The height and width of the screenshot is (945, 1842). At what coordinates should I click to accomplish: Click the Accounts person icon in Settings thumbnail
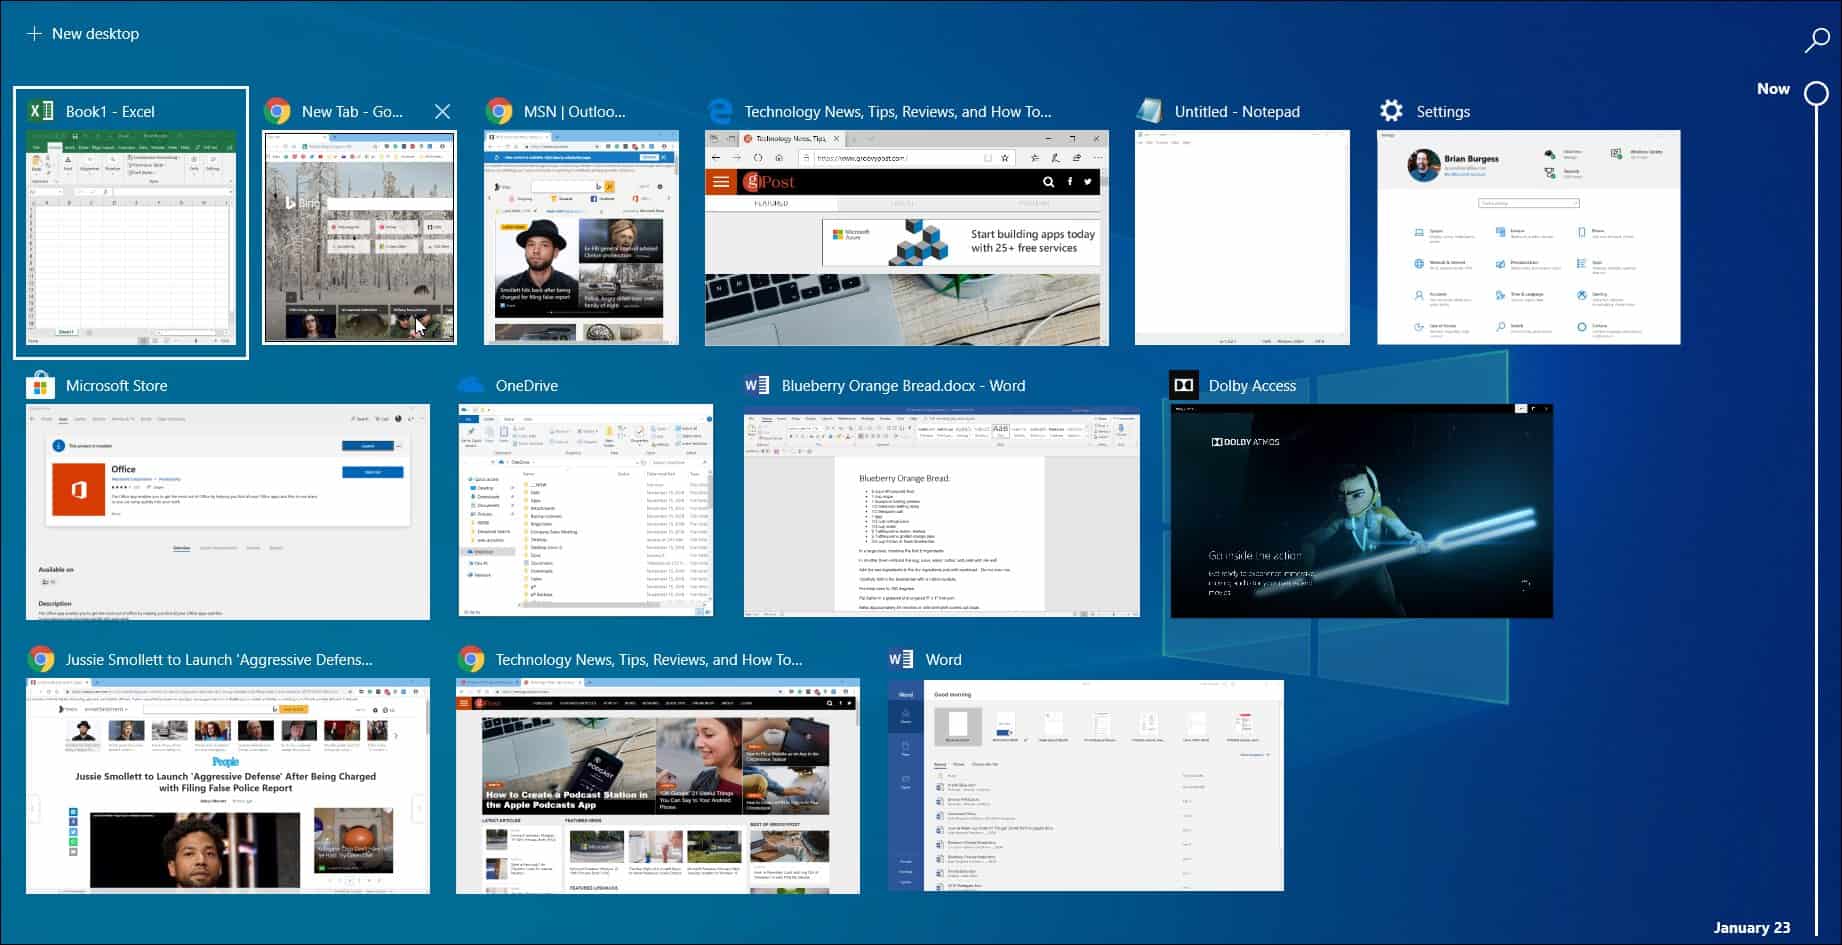tap(1418, 296)
